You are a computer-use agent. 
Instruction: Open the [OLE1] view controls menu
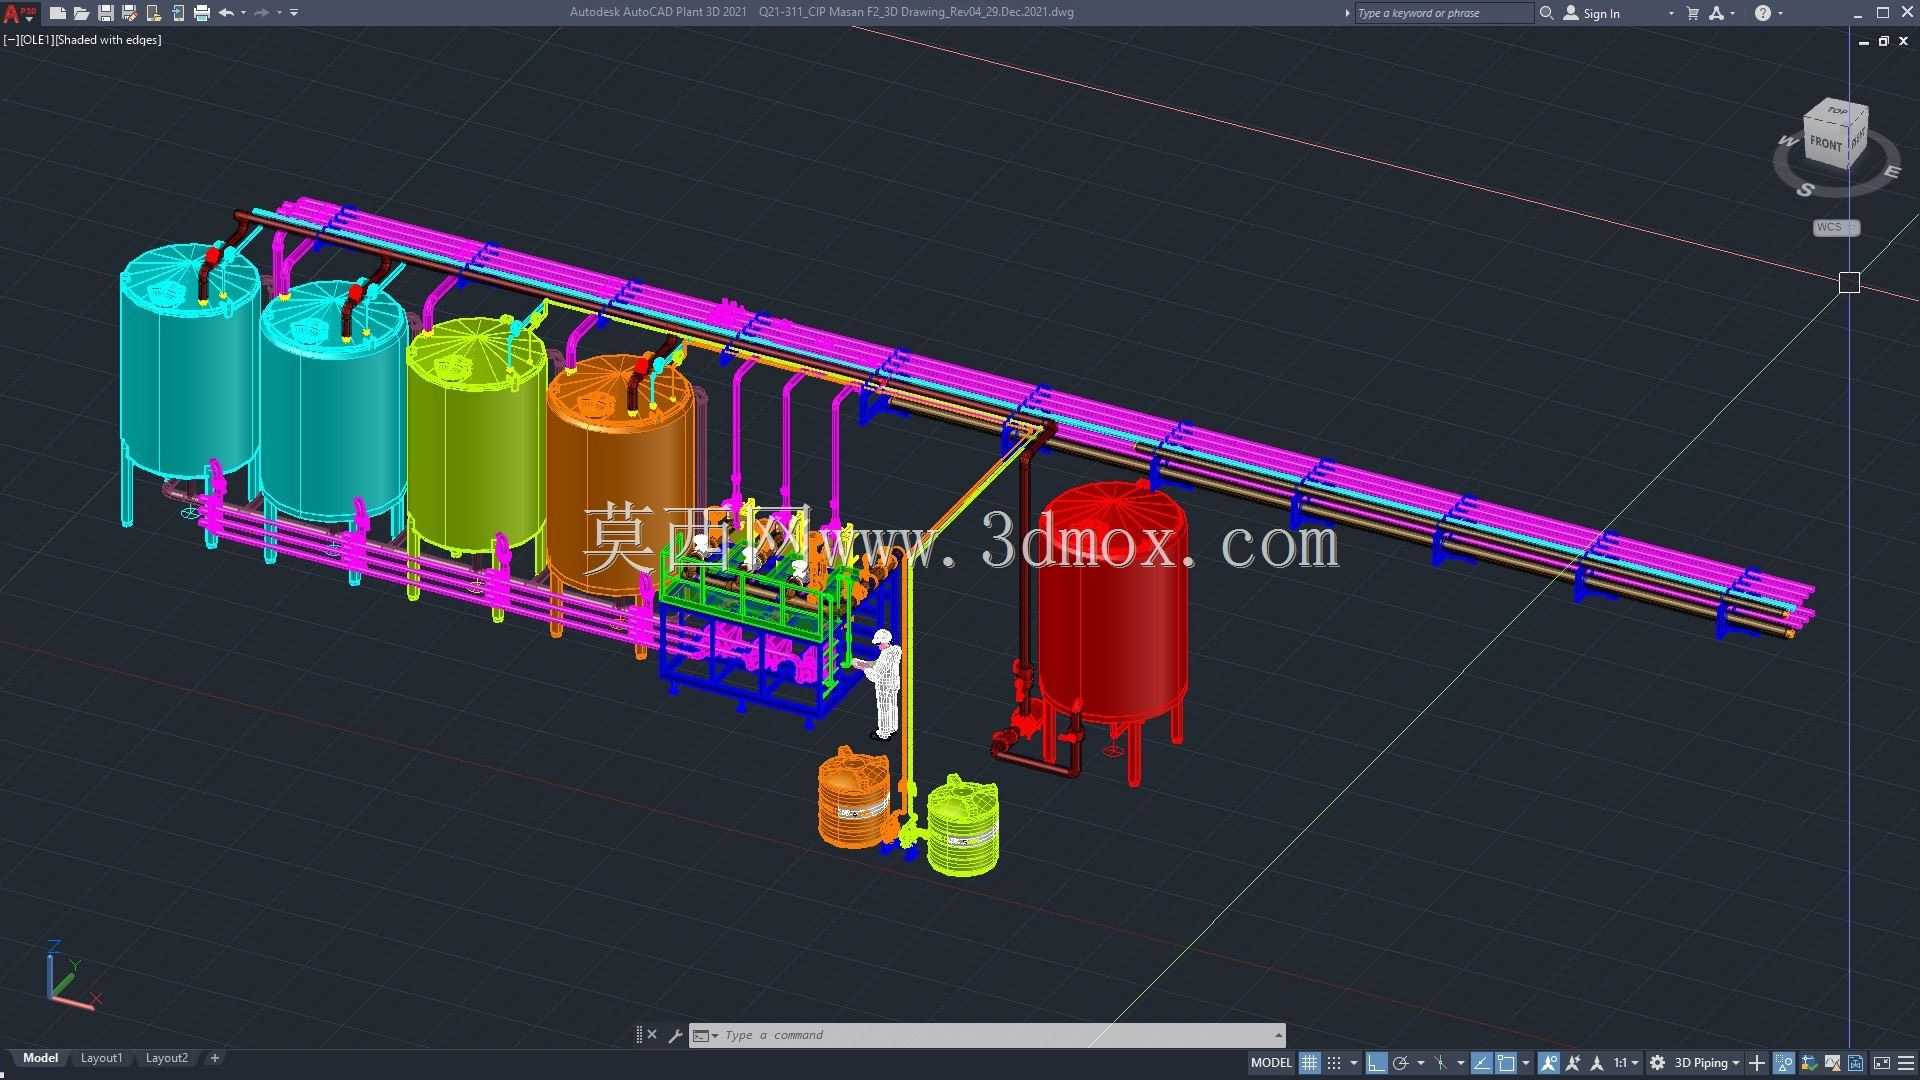(x=36, y=40)
